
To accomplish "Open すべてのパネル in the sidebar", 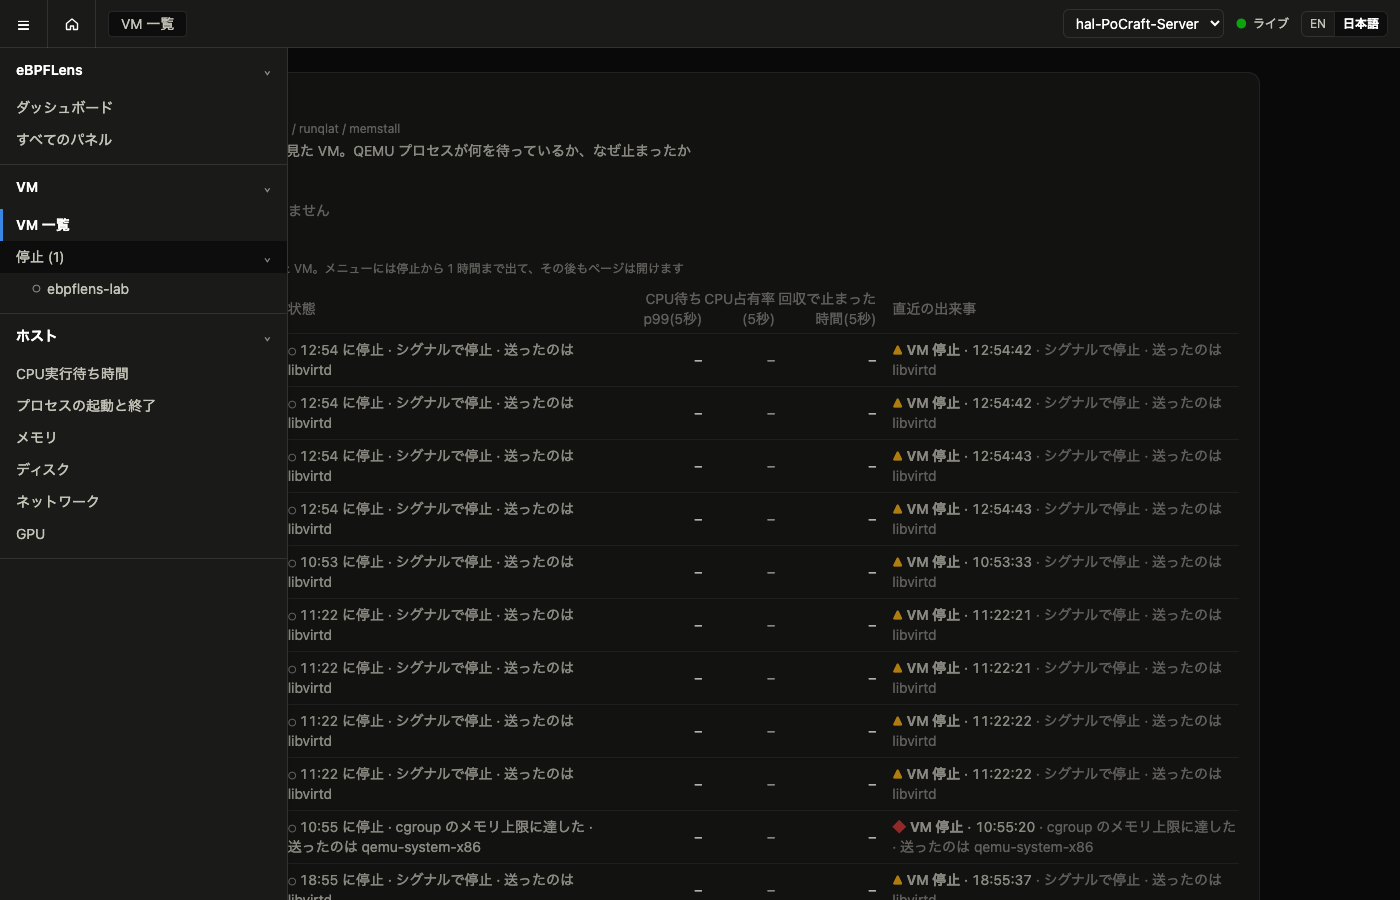I will pos(64,139).
